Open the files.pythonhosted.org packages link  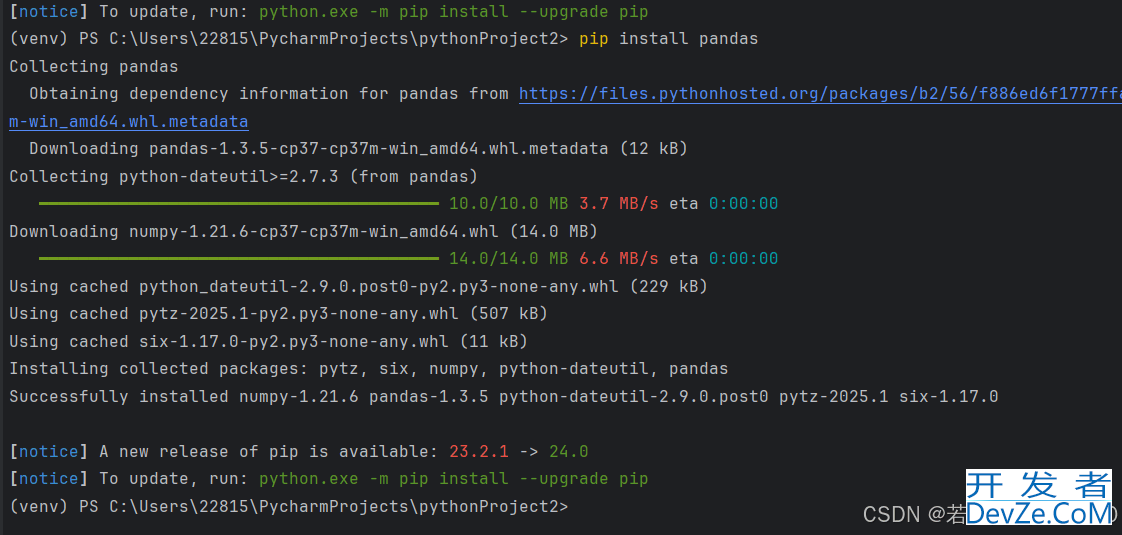[x=820, y=94]
